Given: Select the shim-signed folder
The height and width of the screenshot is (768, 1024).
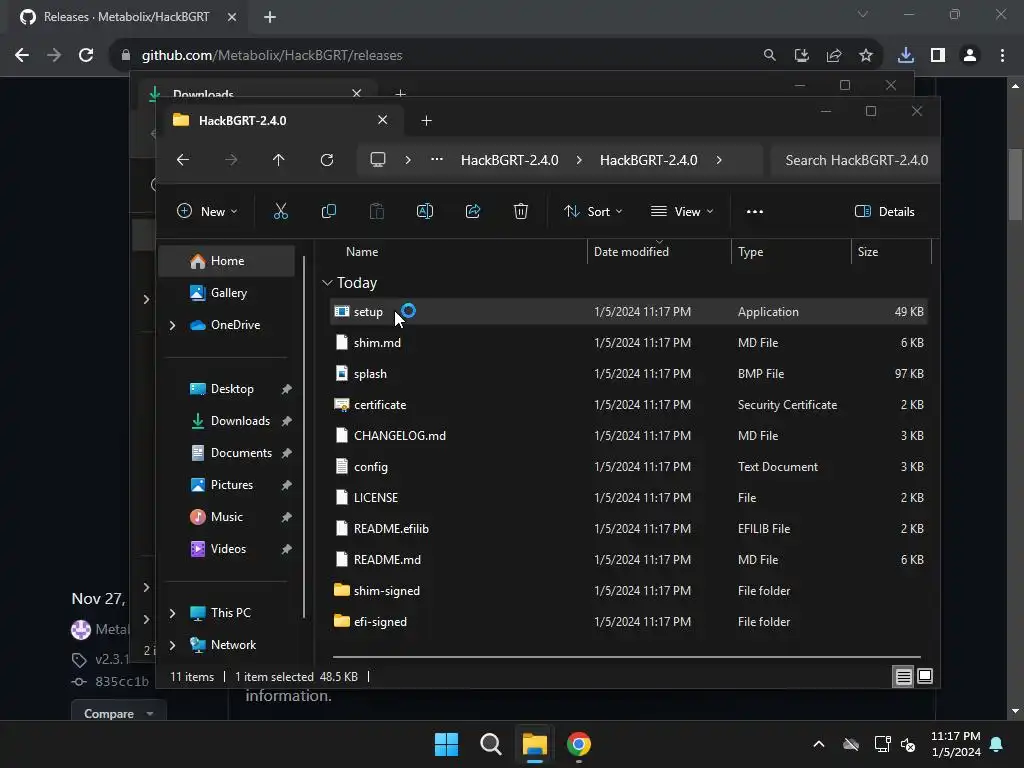Looking at the screenshot, I should (x=629, y=591).
